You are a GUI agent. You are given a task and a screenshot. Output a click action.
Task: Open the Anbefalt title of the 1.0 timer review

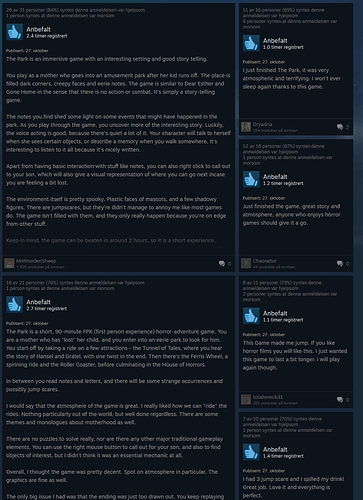(275, 41)
